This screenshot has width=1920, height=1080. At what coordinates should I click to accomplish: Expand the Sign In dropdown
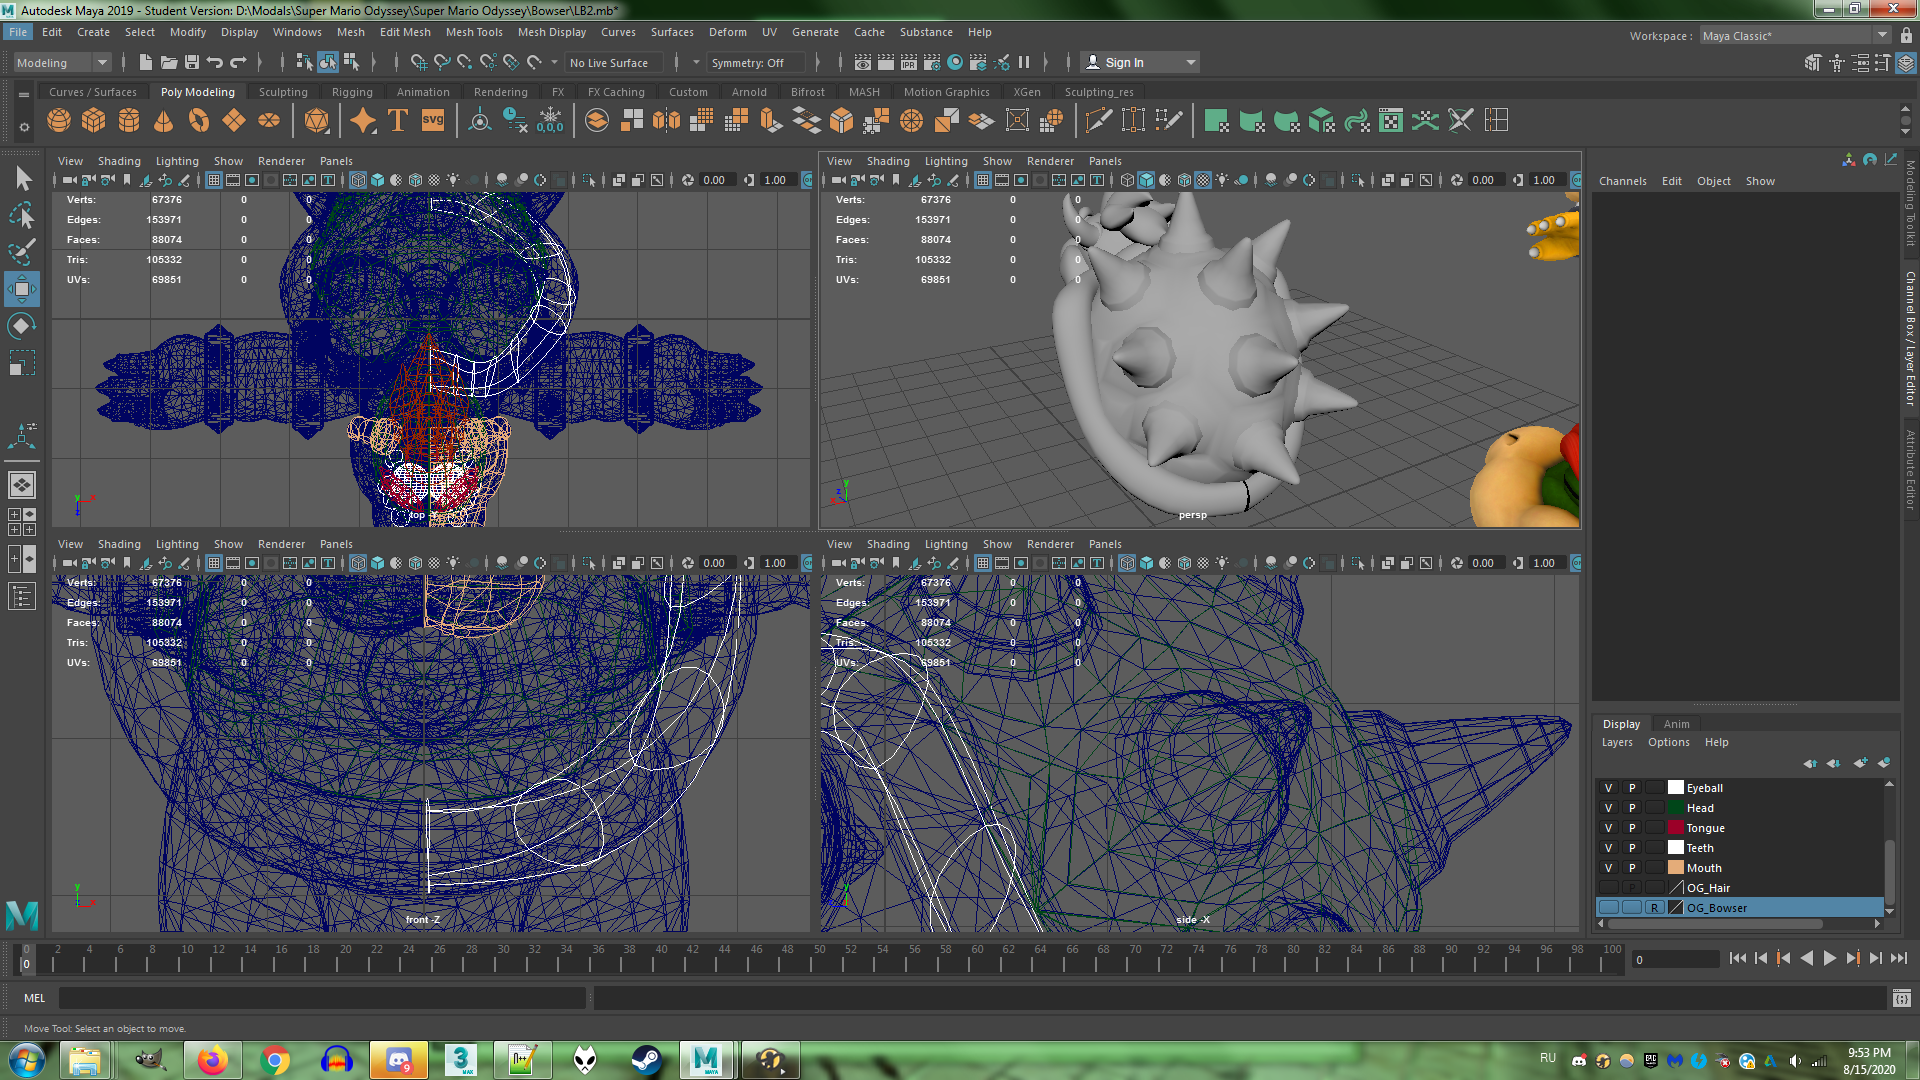1190,62
